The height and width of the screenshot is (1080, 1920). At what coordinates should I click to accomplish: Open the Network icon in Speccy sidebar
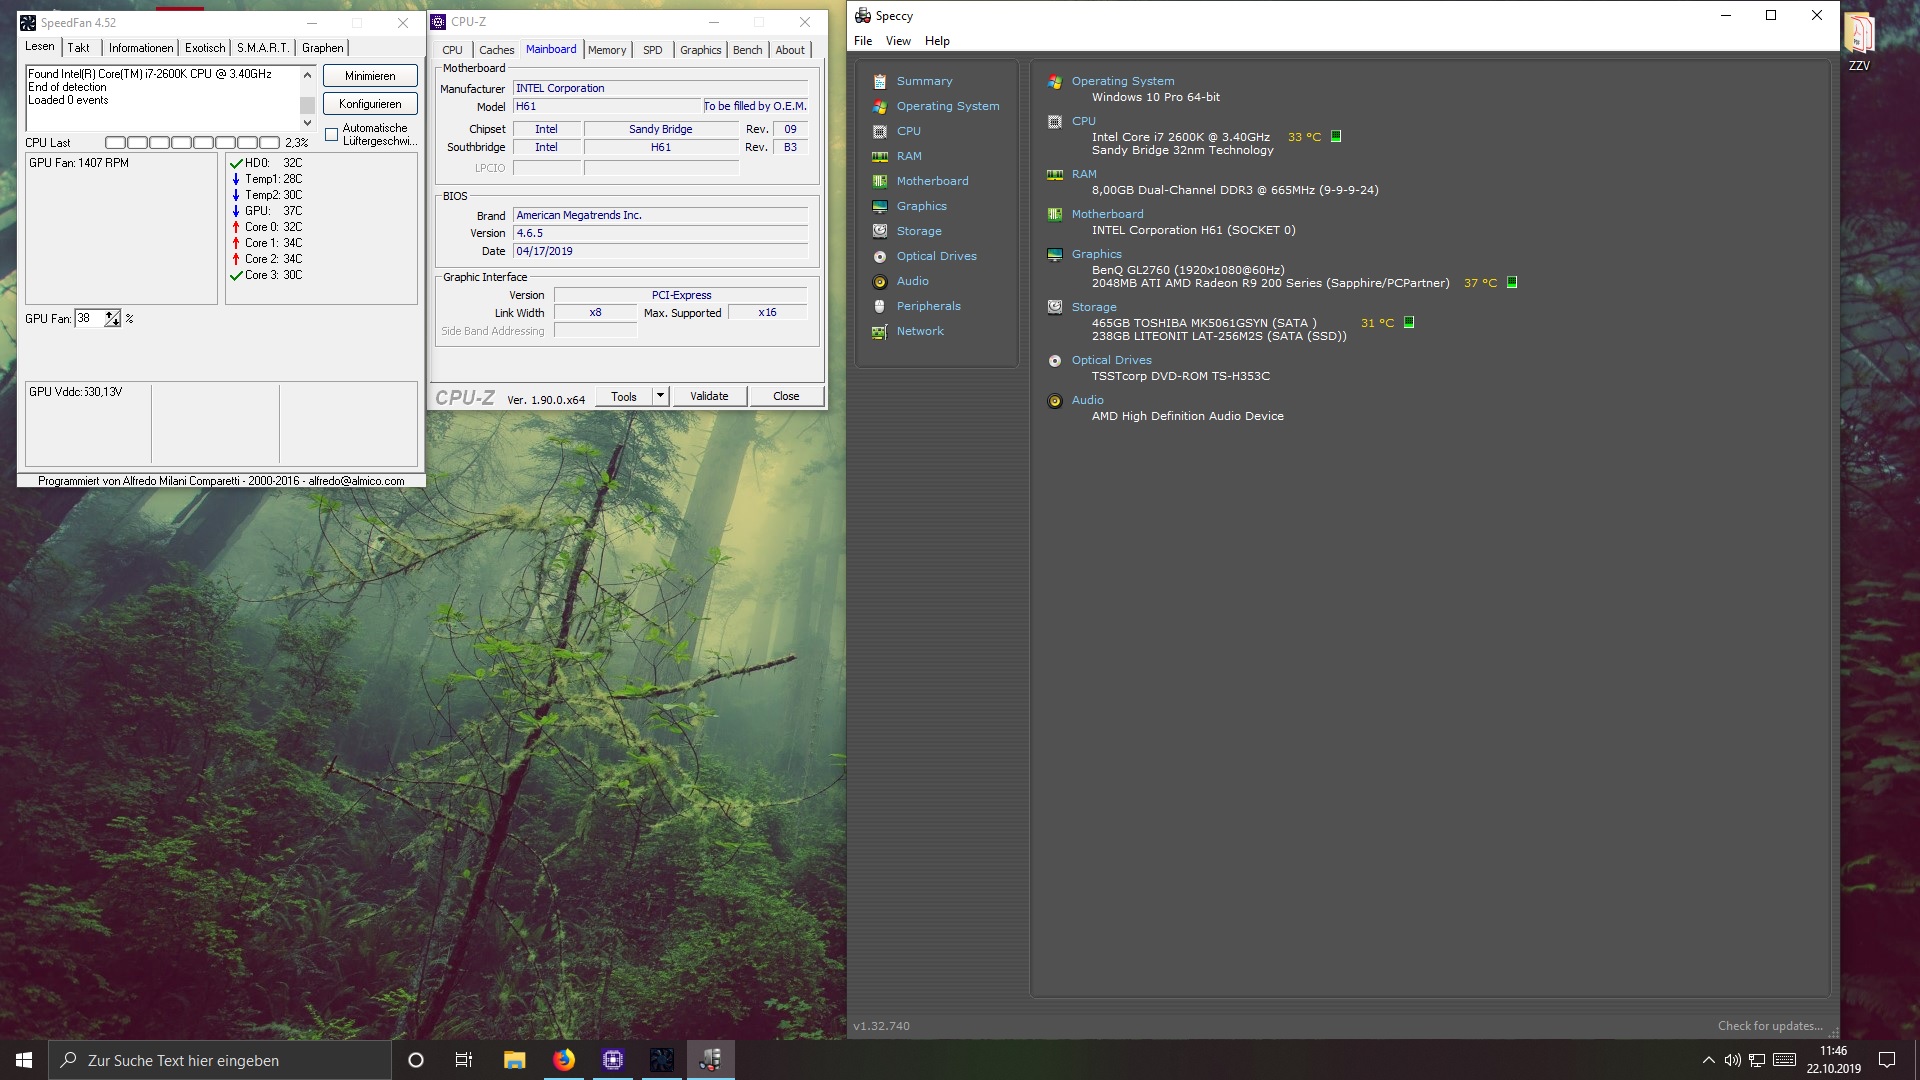click(x=880, y=331)
